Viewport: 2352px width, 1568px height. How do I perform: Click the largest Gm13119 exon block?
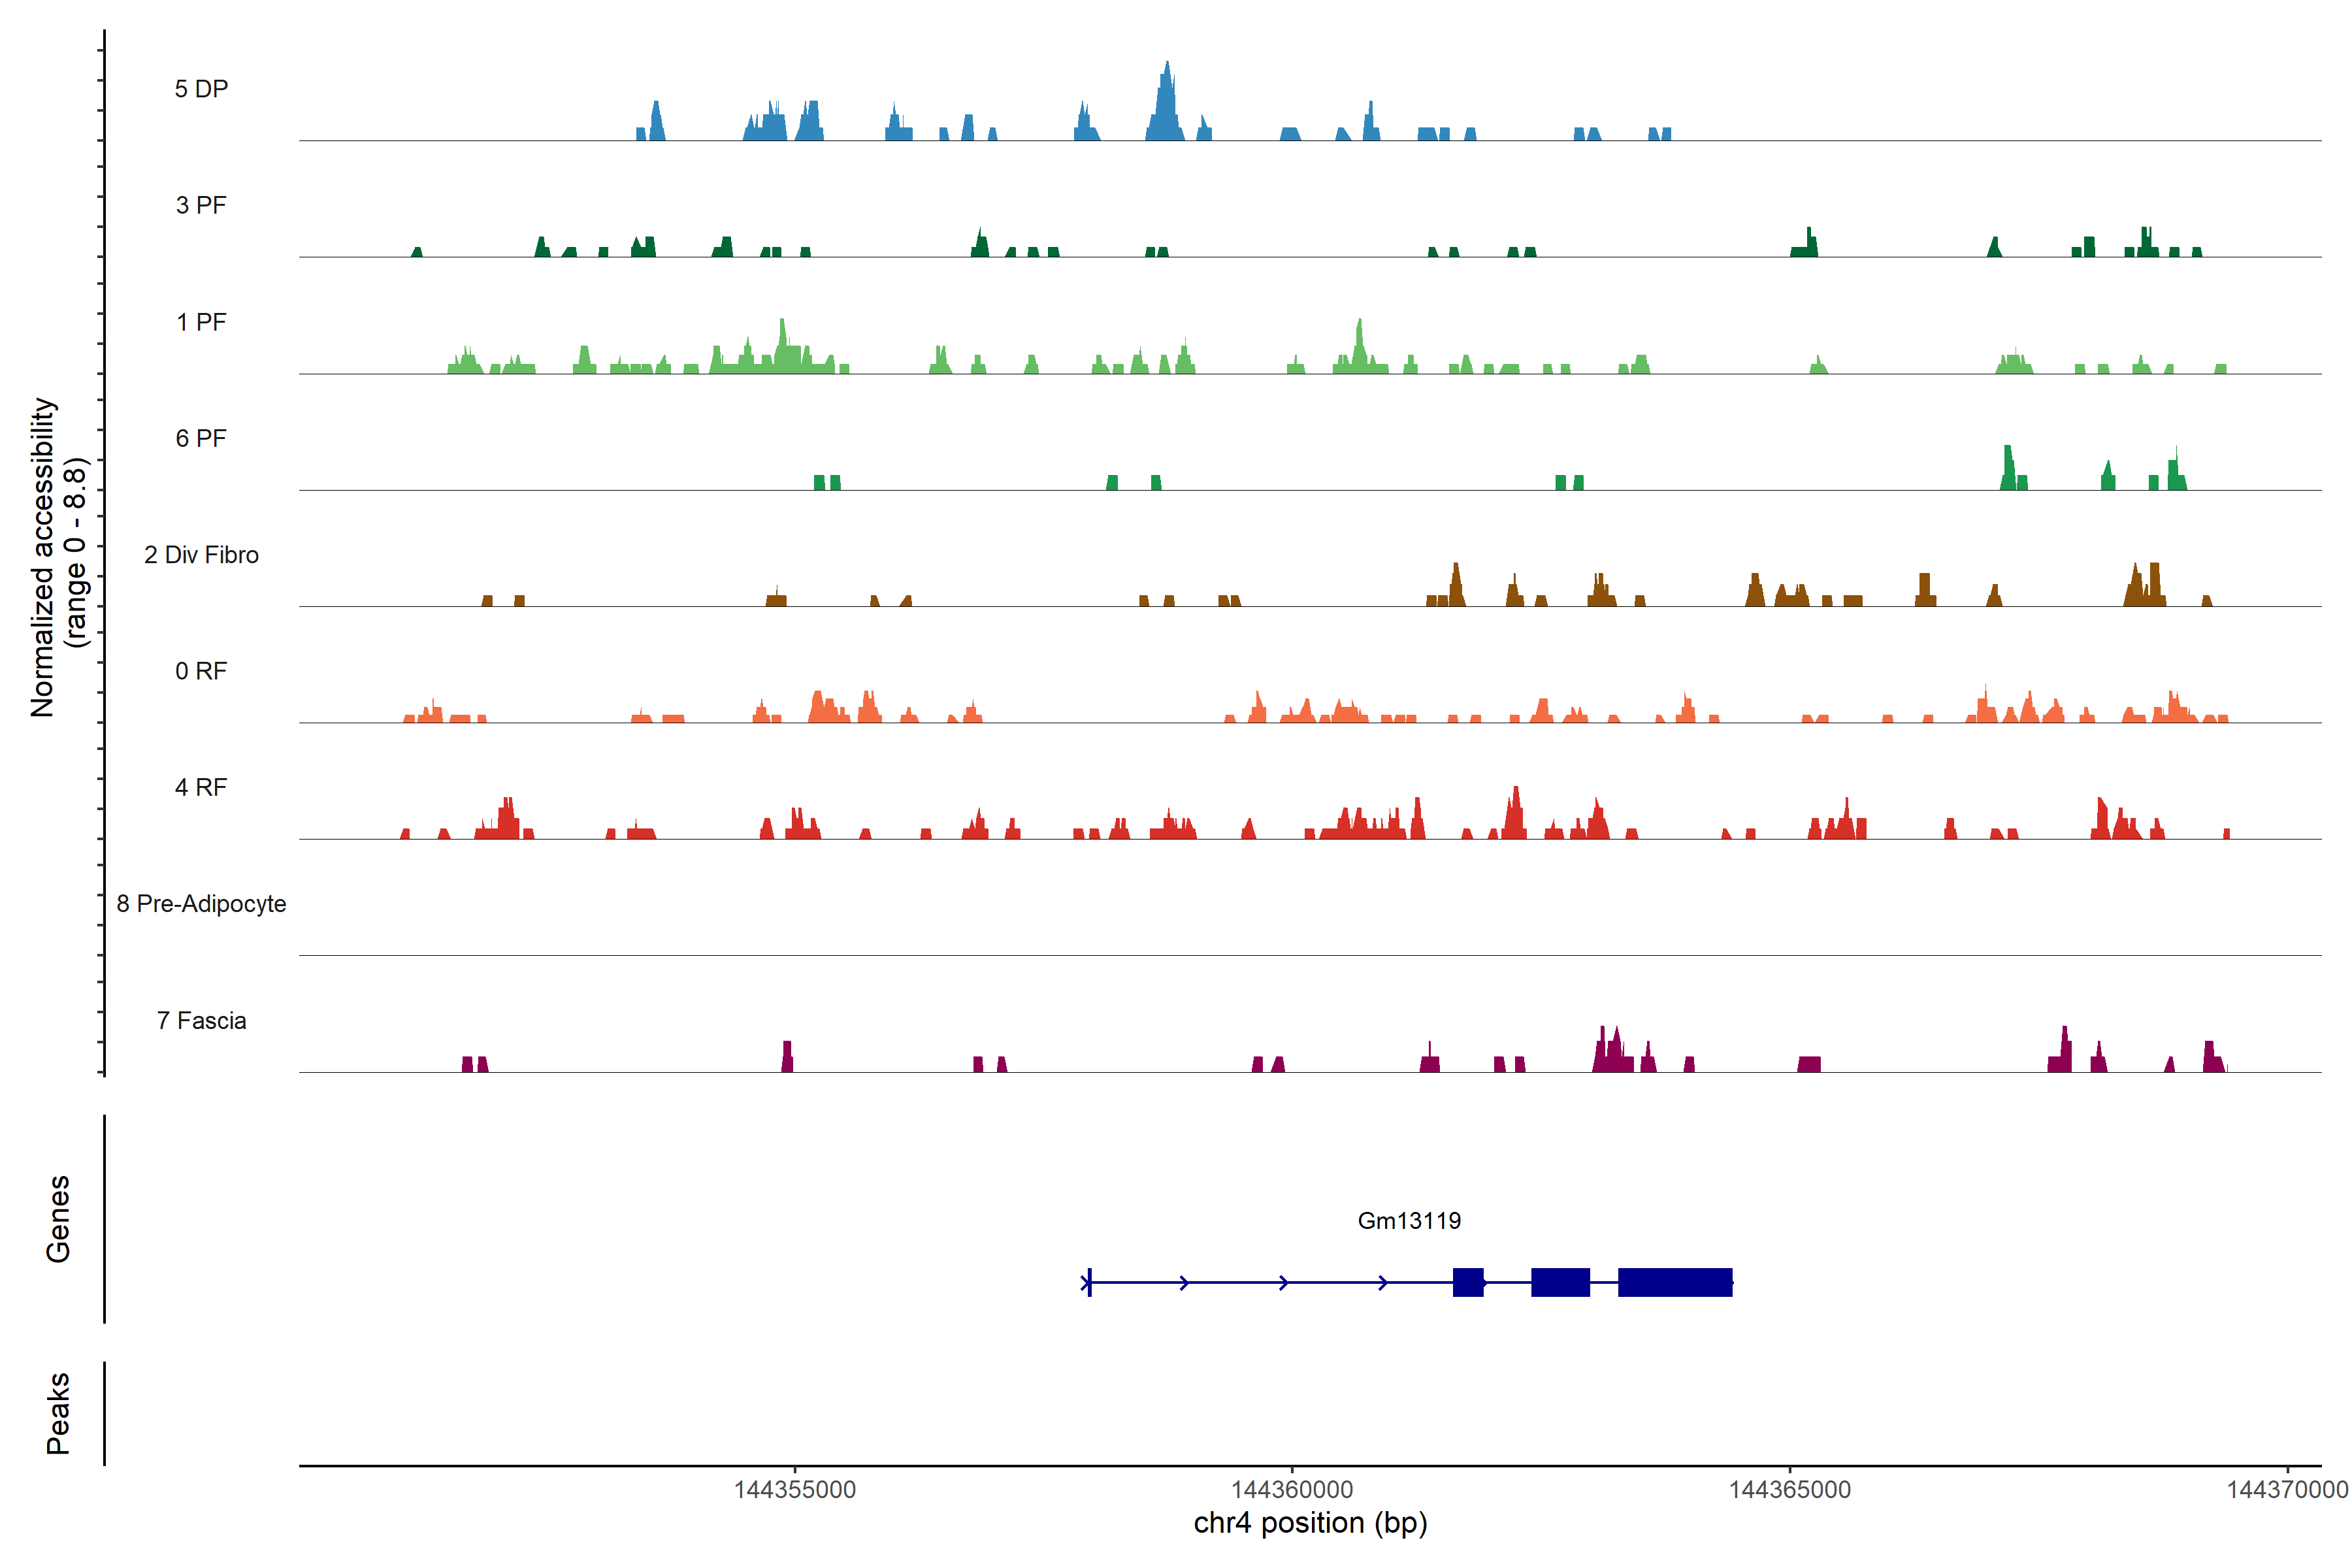coord(1675,1282)
